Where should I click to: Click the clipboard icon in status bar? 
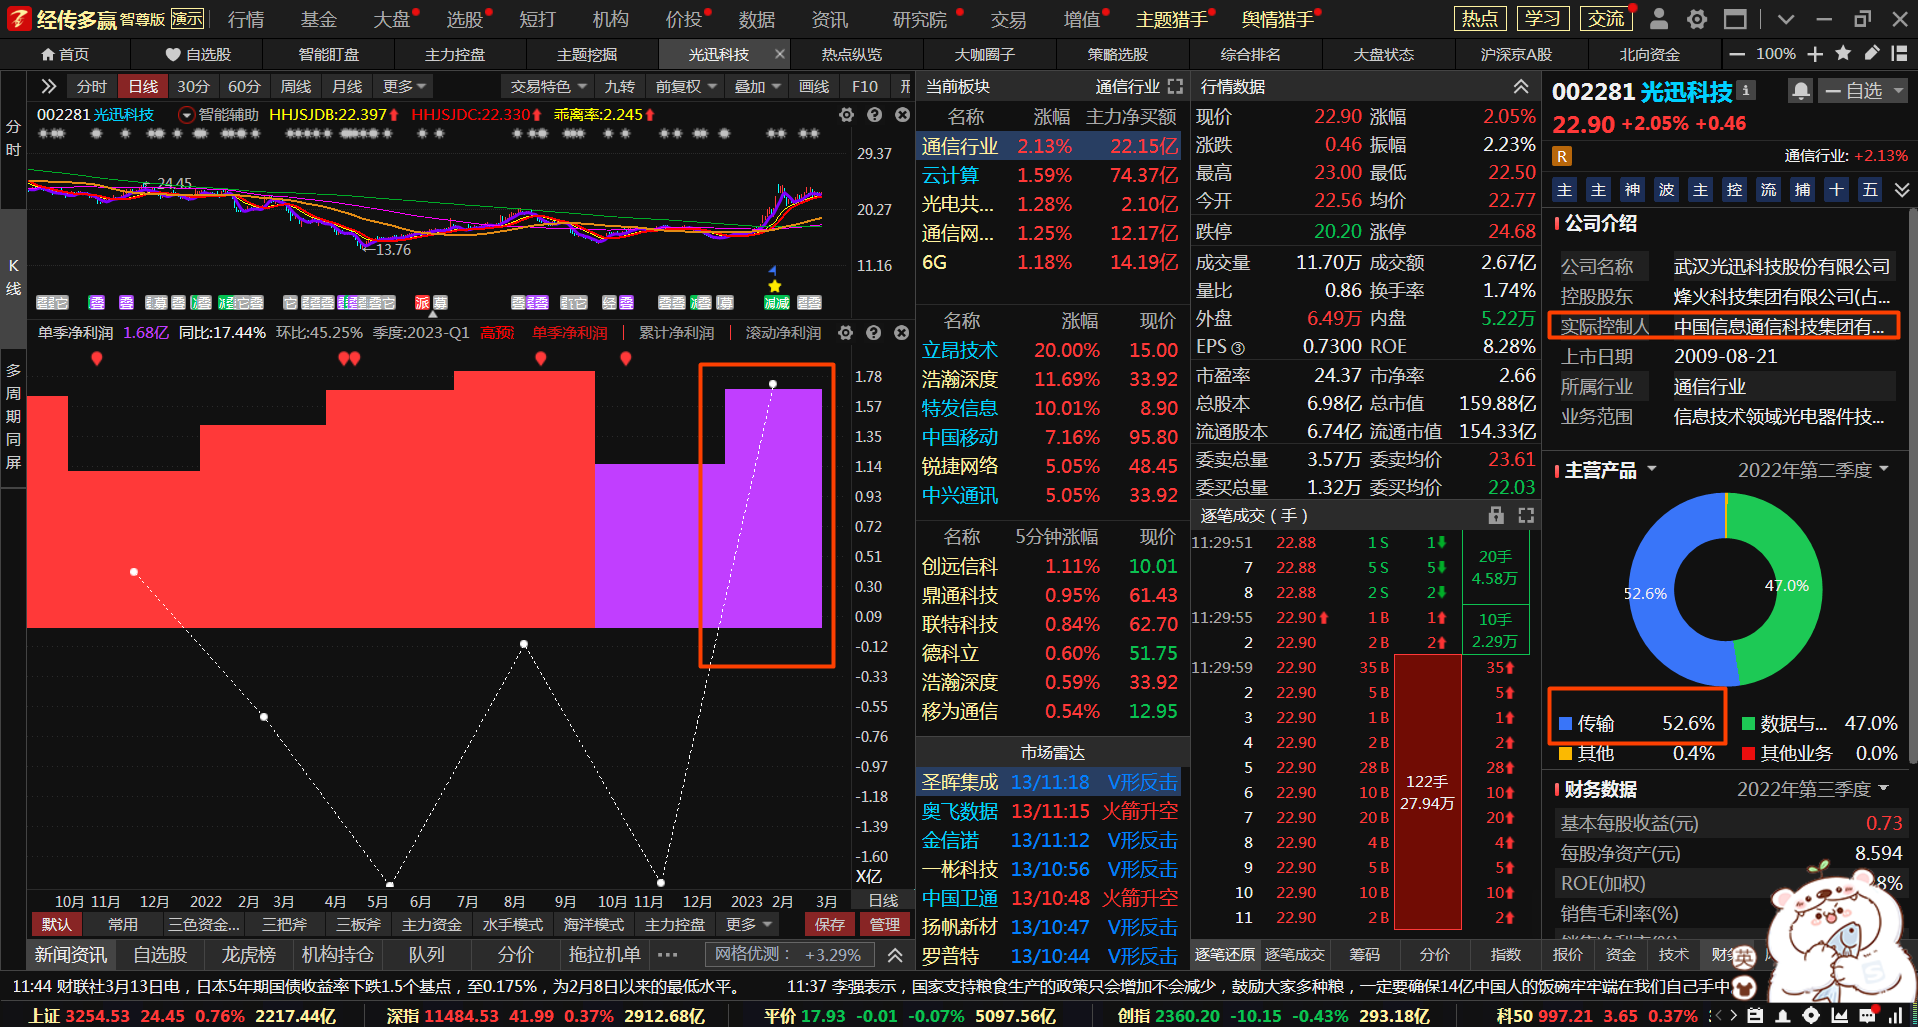pyautogui.click(x=1755, y=1015)
